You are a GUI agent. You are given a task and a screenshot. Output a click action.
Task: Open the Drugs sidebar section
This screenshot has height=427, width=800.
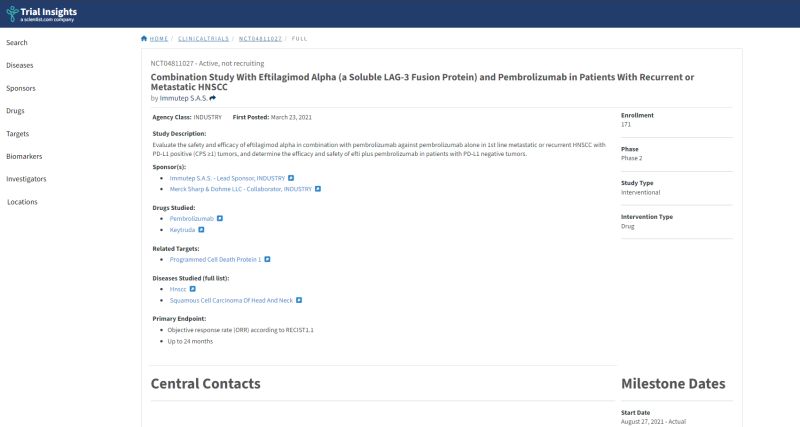tap(16, 111)
